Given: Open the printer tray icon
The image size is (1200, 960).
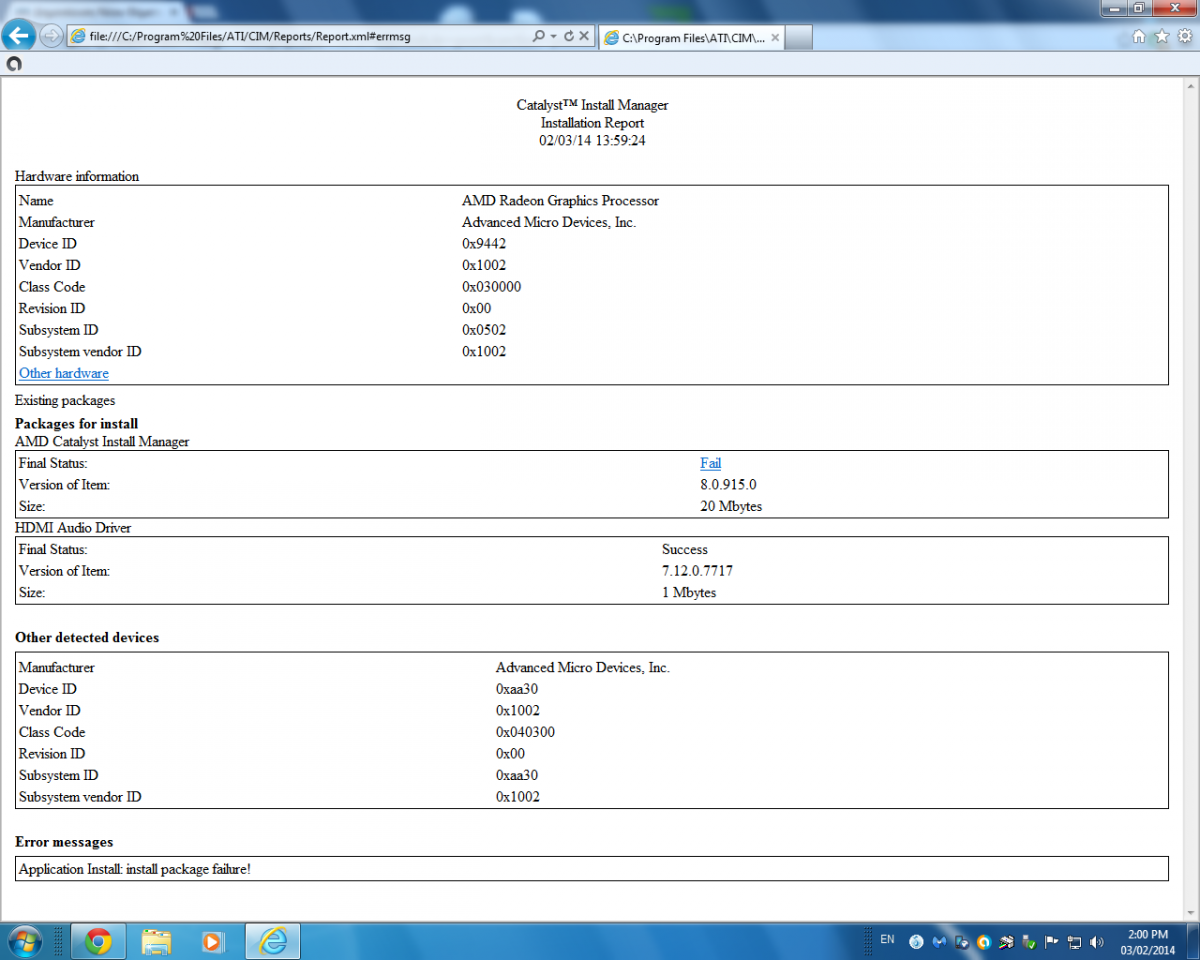Looking at the screenshot, I should tap(1006, 941).
